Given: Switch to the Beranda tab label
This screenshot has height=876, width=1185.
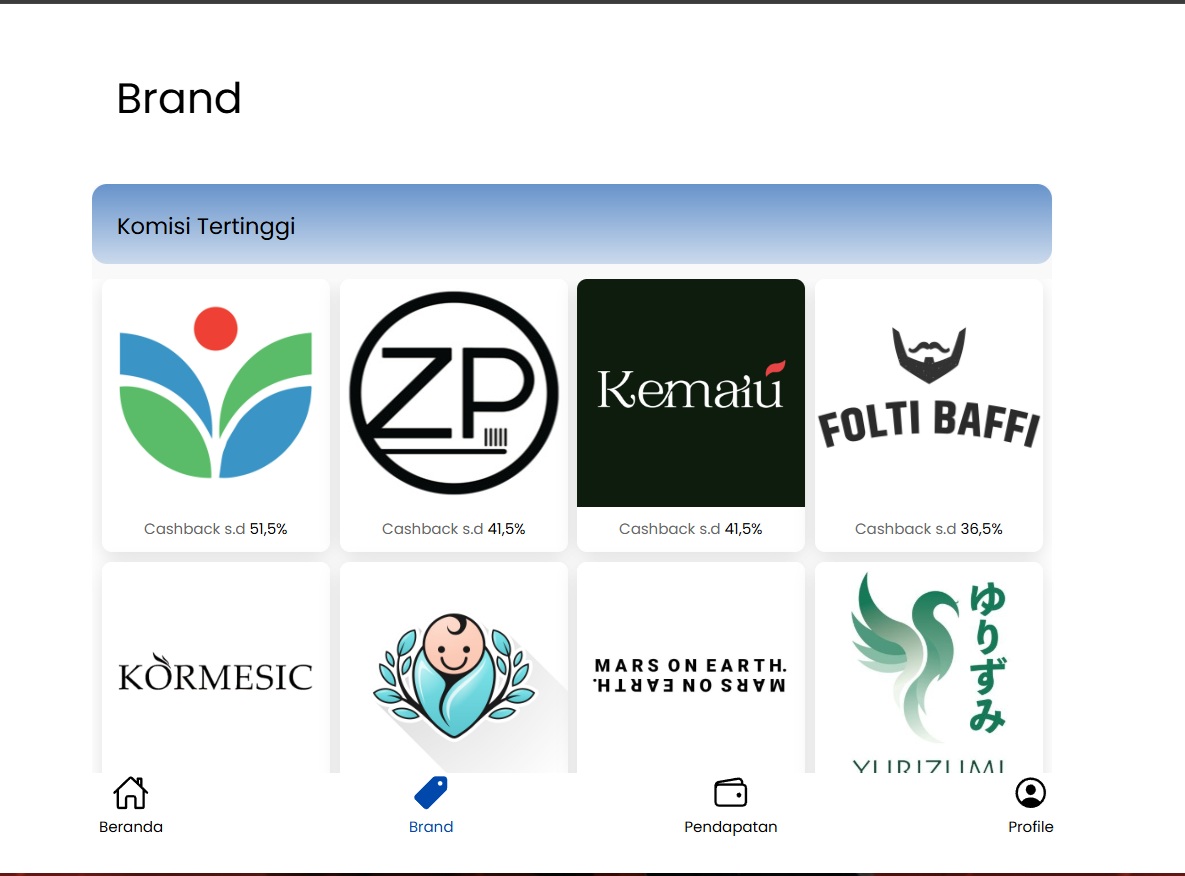Looking at the screenshot, I should (131, 827).
